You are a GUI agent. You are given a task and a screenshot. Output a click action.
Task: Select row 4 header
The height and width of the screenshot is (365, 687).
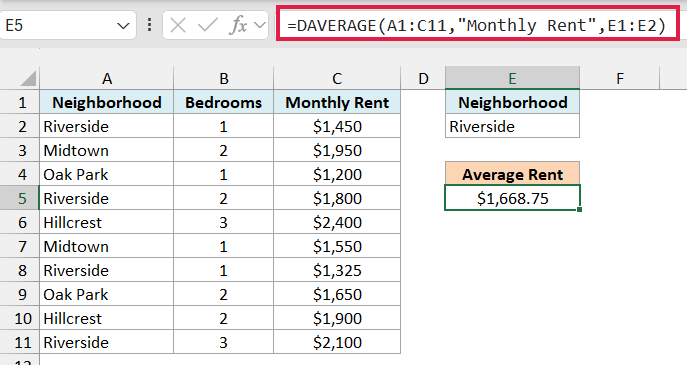click(20, 174)
